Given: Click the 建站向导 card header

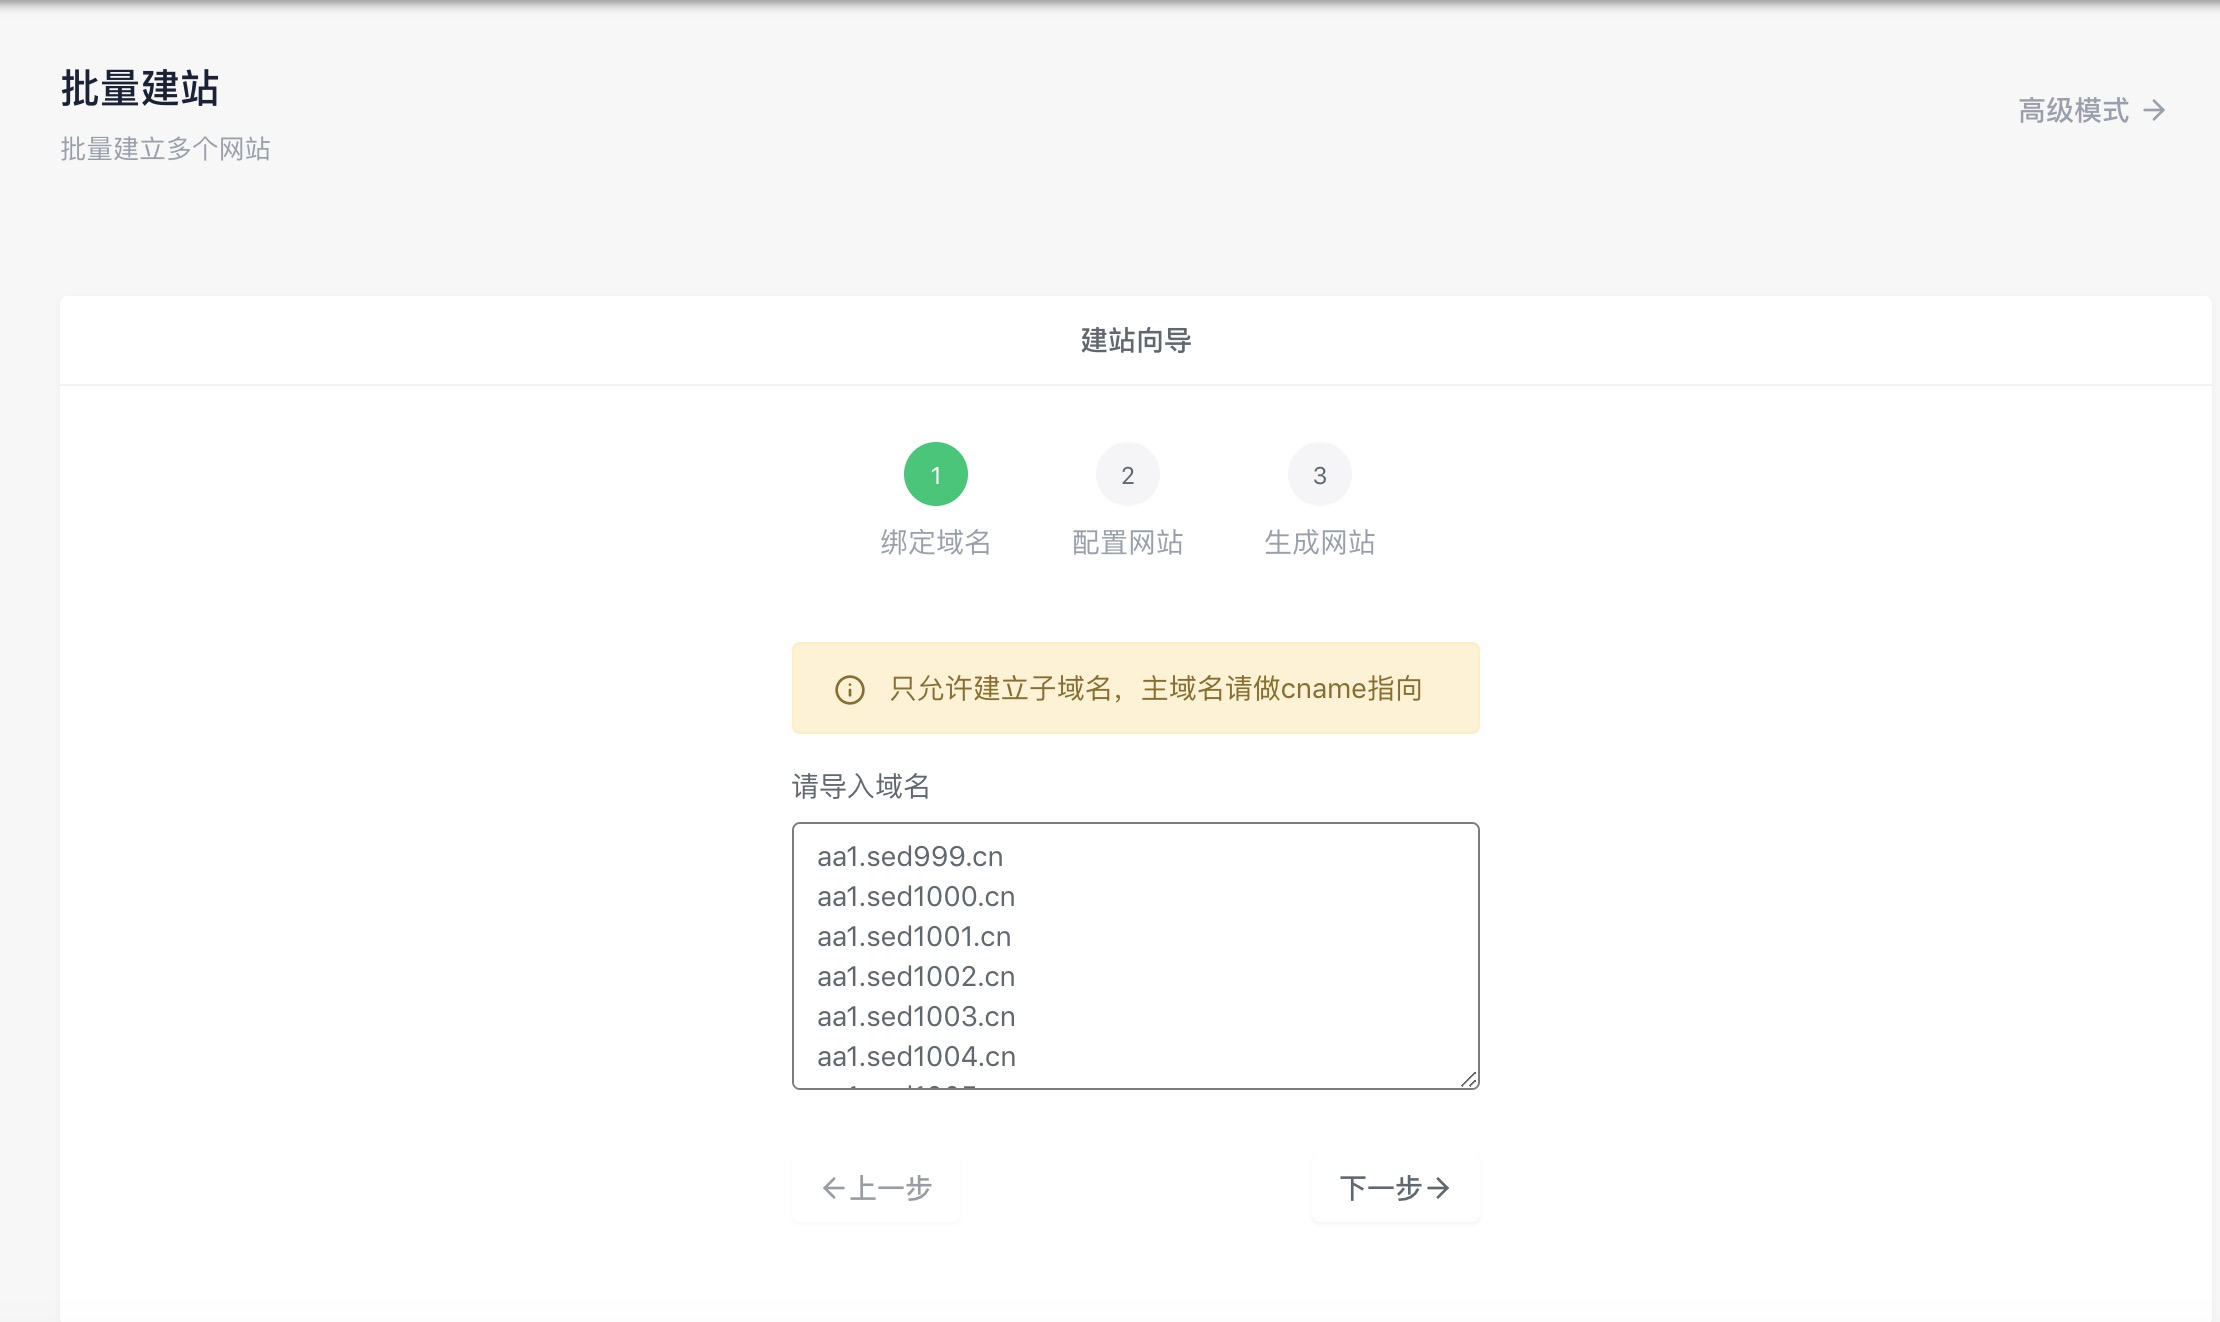Looking at the screenshot, I should tap(1136, 340).
